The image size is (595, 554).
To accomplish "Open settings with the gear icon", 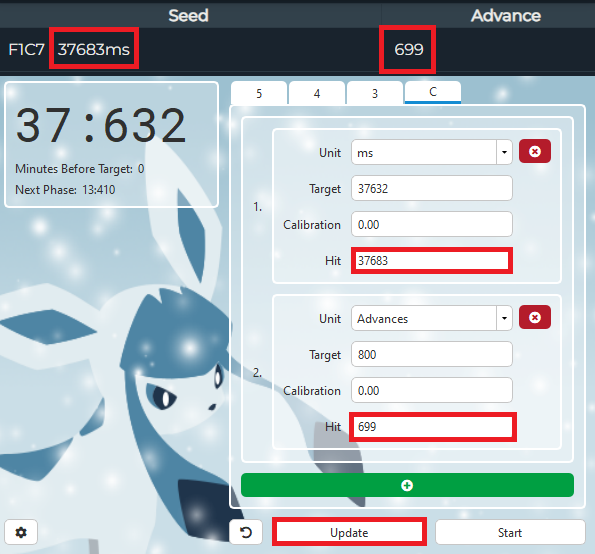I will [21, 532].
